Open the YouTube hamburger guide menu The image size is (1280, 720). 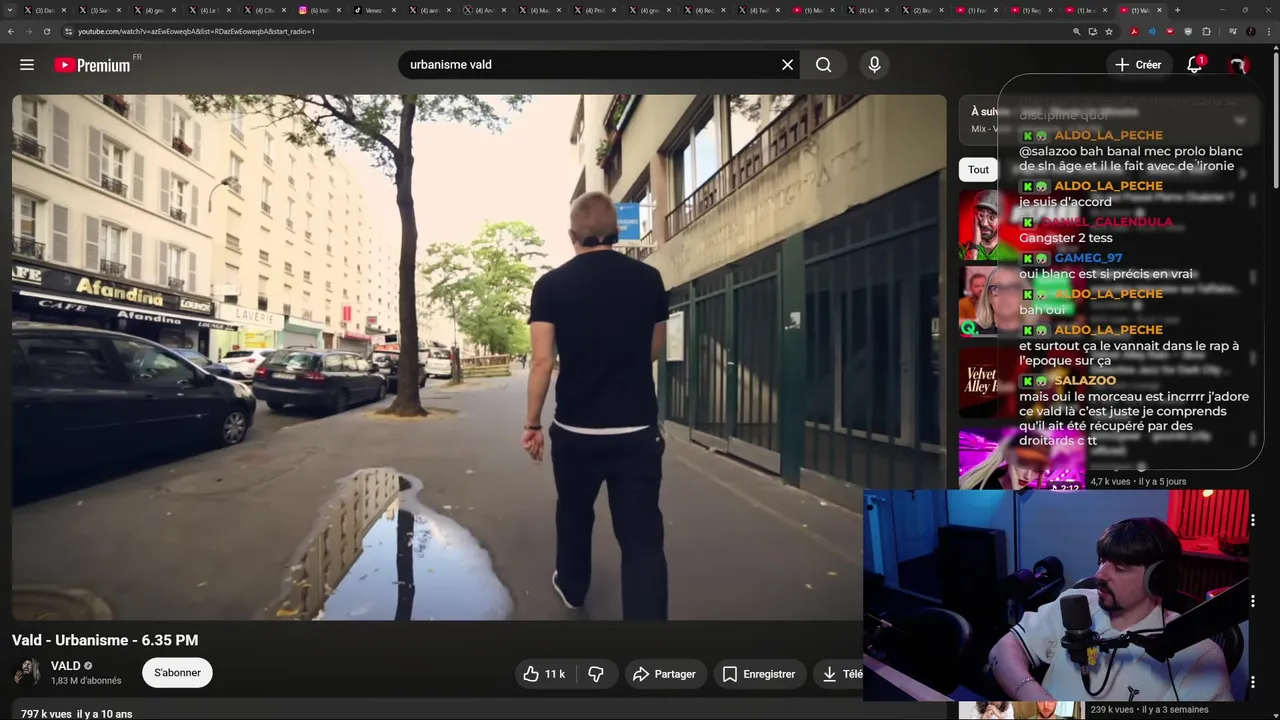[x=27, y=65]
